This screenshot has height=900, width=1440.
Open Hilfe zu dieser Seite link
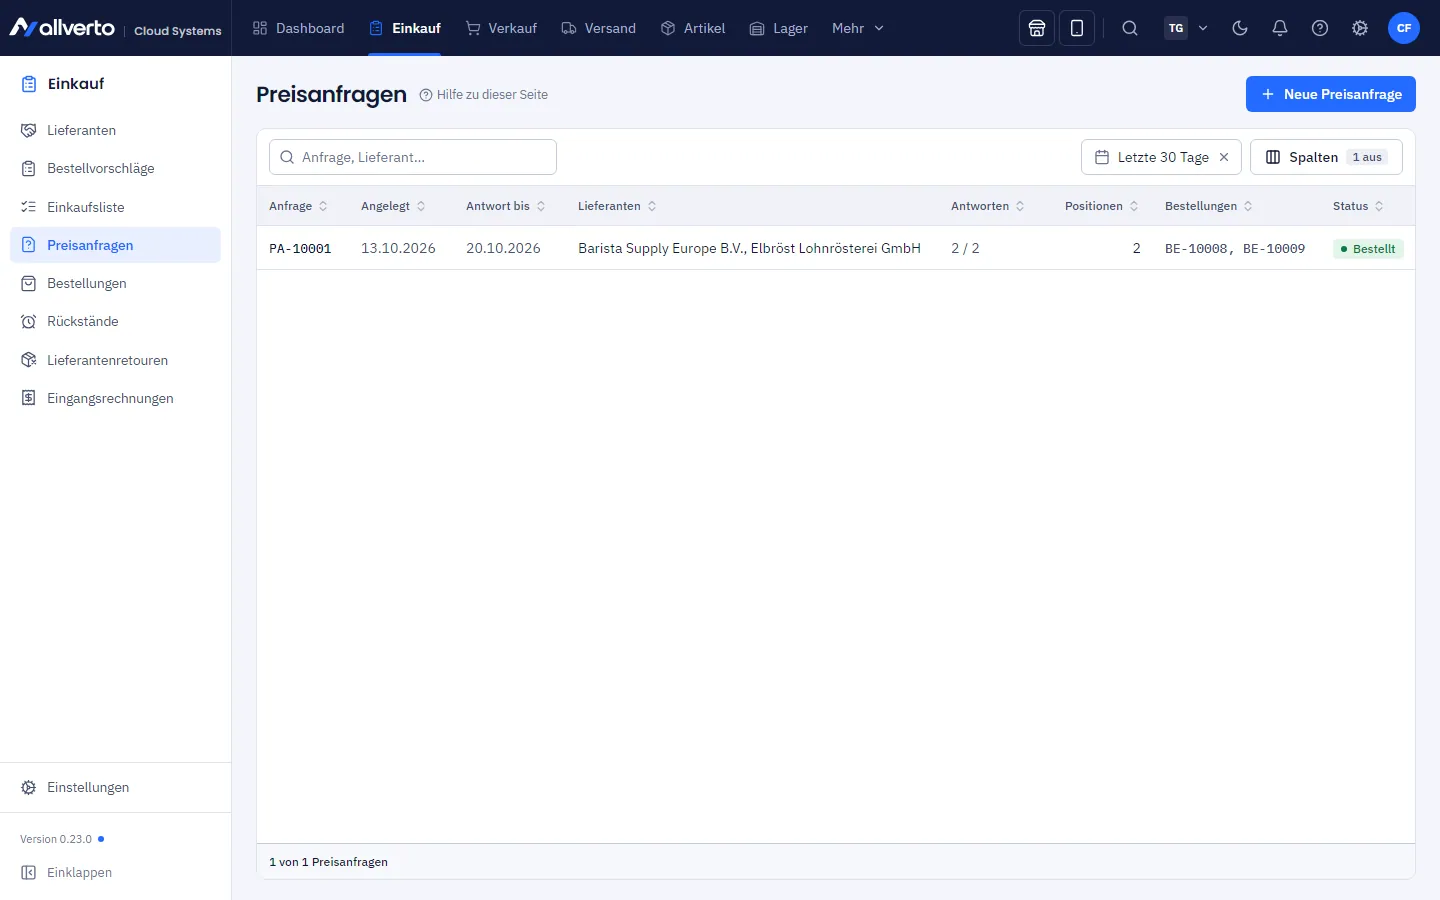pos(484,95)
